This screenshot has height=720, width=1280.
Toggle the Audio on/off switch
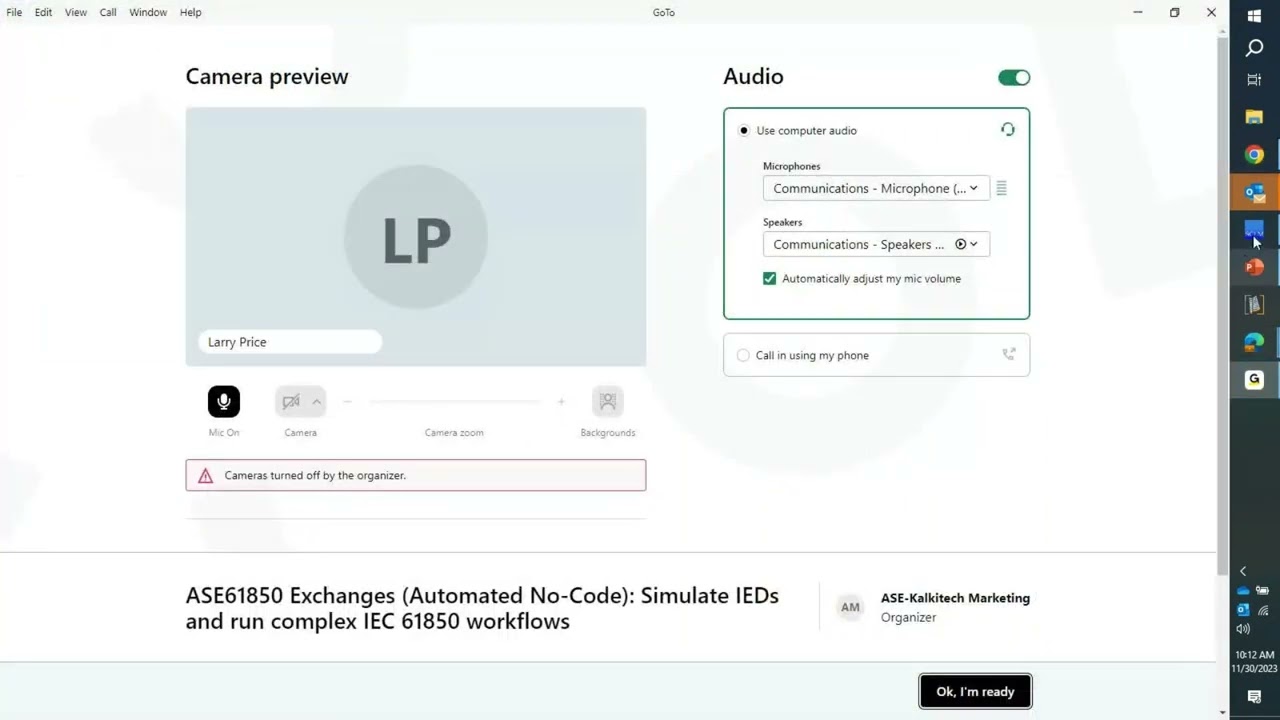tap(1014, 77)
